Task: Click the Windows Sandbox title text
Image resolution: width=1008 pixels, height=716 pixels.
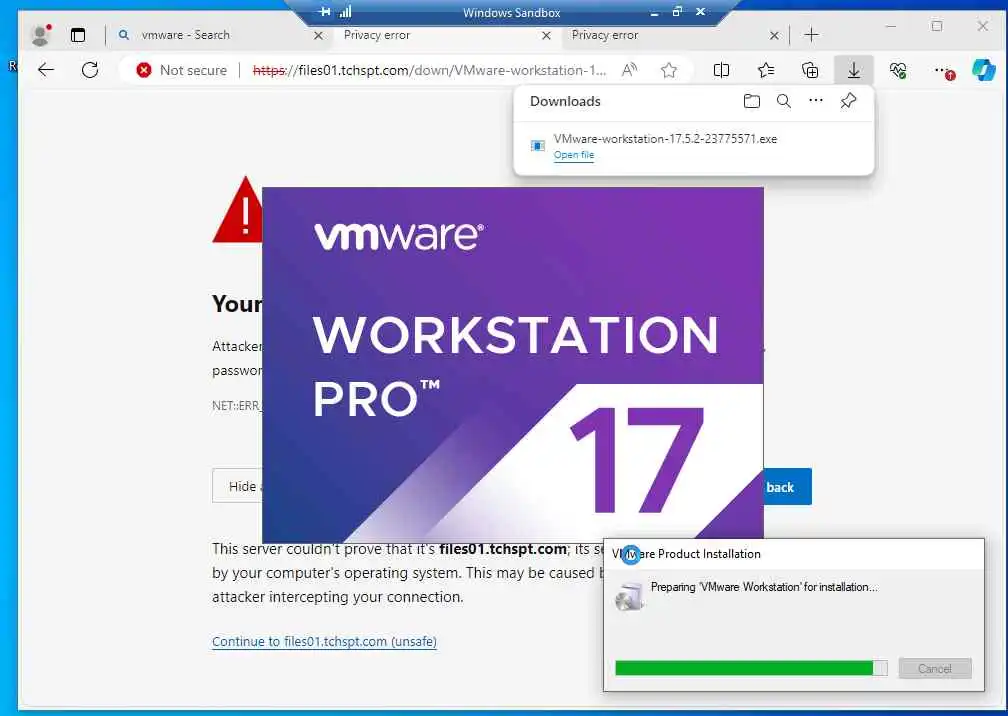Action: click(512, 12)
